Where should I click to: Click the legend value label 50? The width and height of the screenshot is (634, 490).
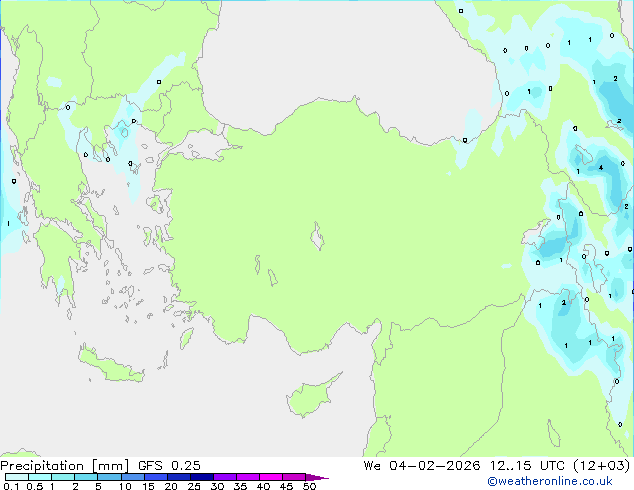click(x=309, y=486)
